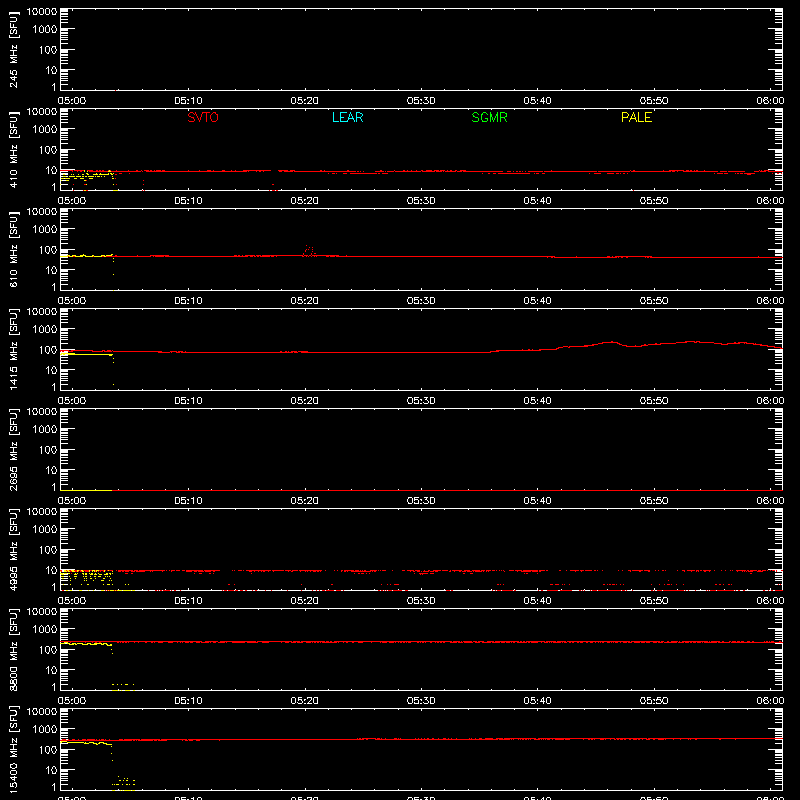
Task: Click 06:00 tick under the 2695 MHz plot
Action: 770,501
